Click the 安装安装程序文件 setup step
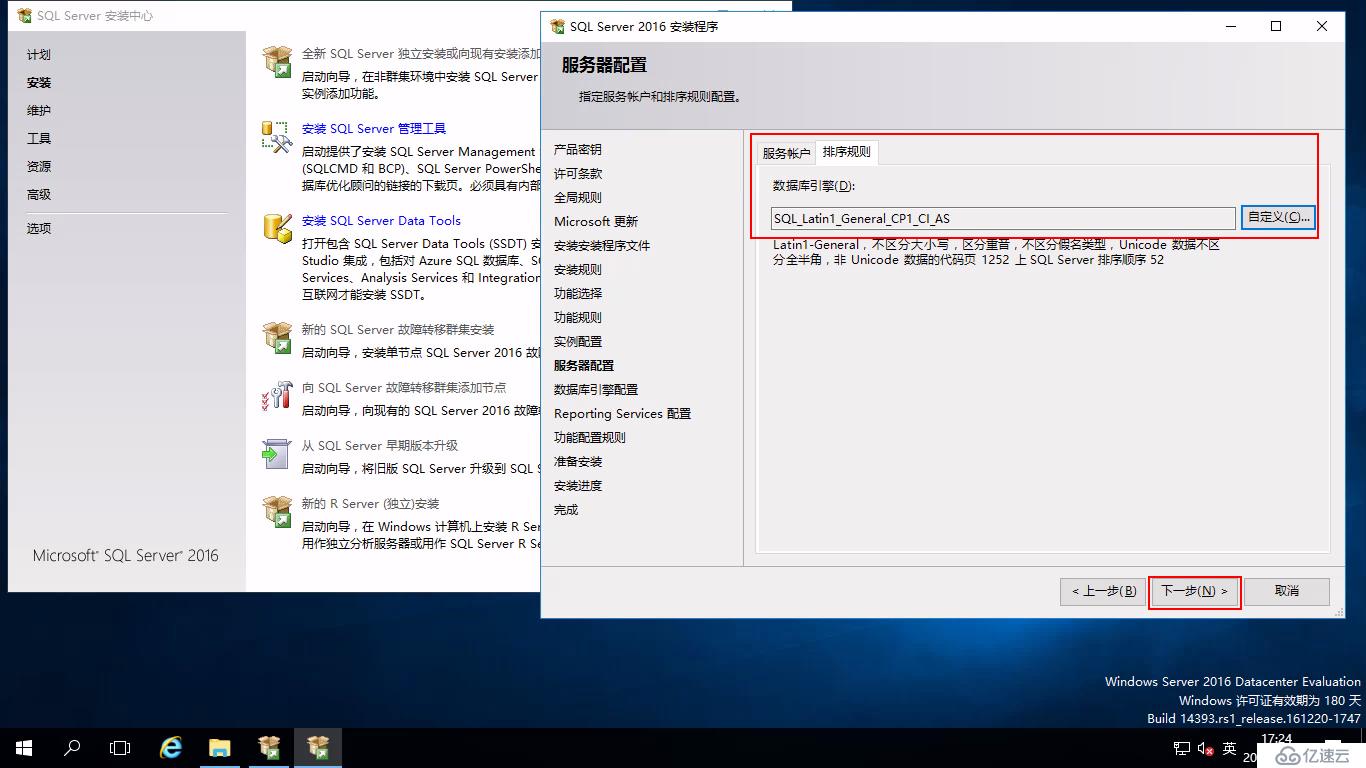This screenshot has height=768, width=1366. click(602, 246)
